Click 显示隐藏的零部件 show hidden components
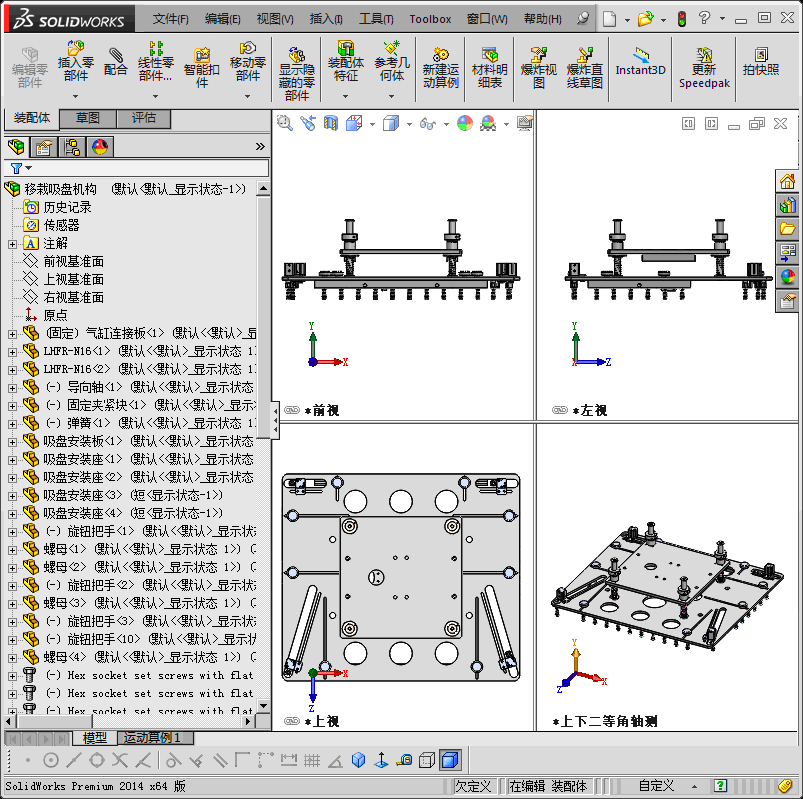Screen dimensions: 803x799 [x=297, y=73]
